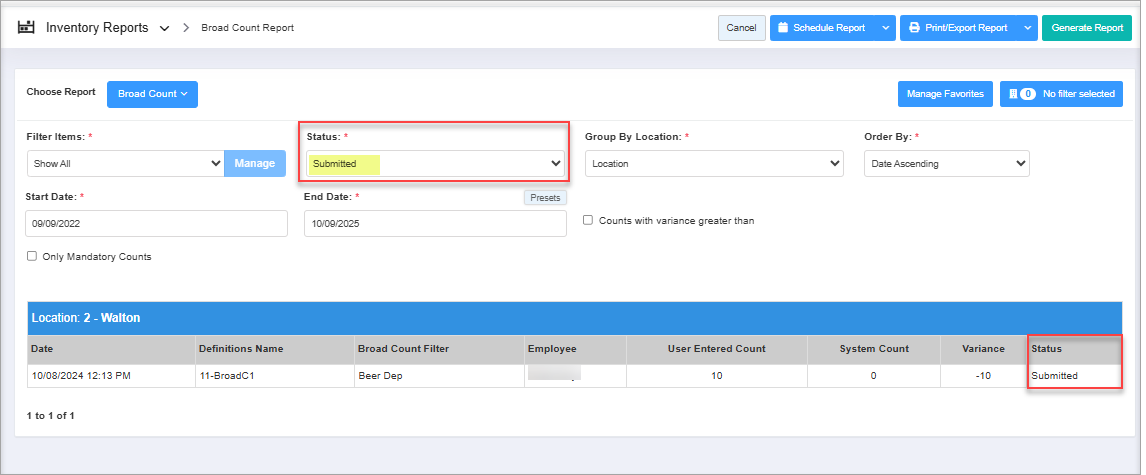
Task: Click the Cancel button
Action: coord(741,28)
